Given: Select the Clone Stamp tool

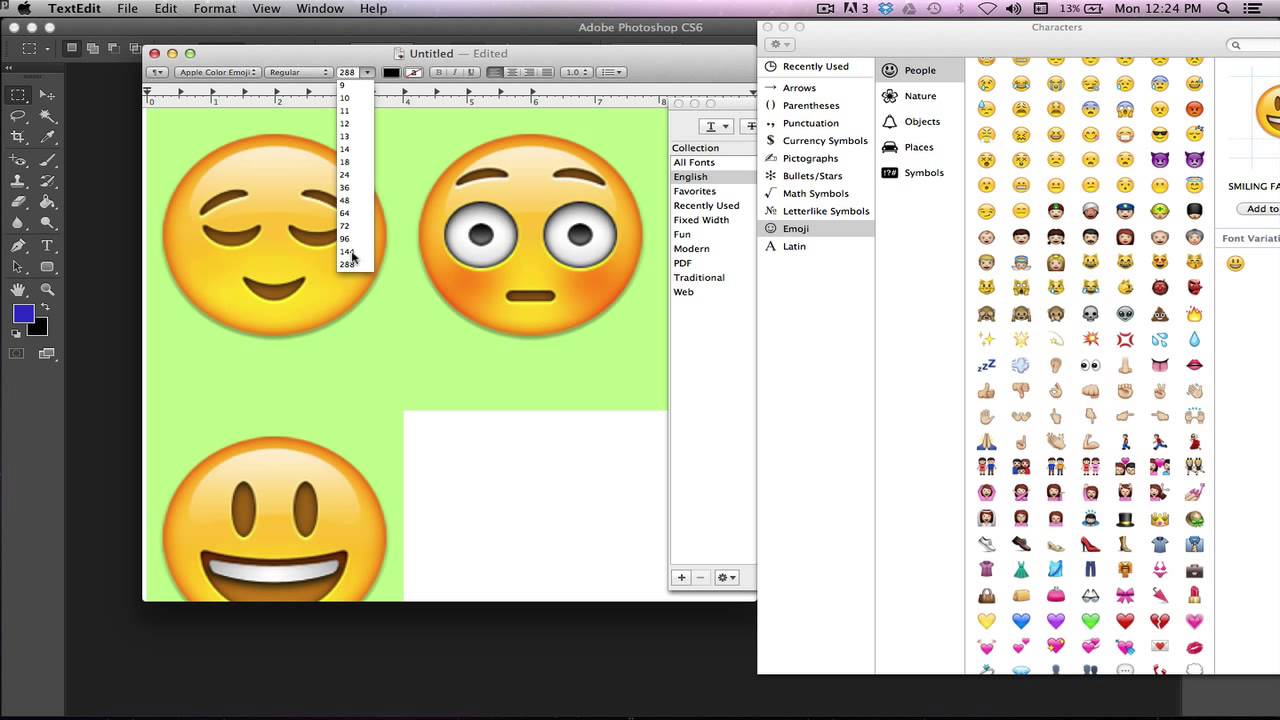Looking at the screenshot, I should click(x=17, y=181).
